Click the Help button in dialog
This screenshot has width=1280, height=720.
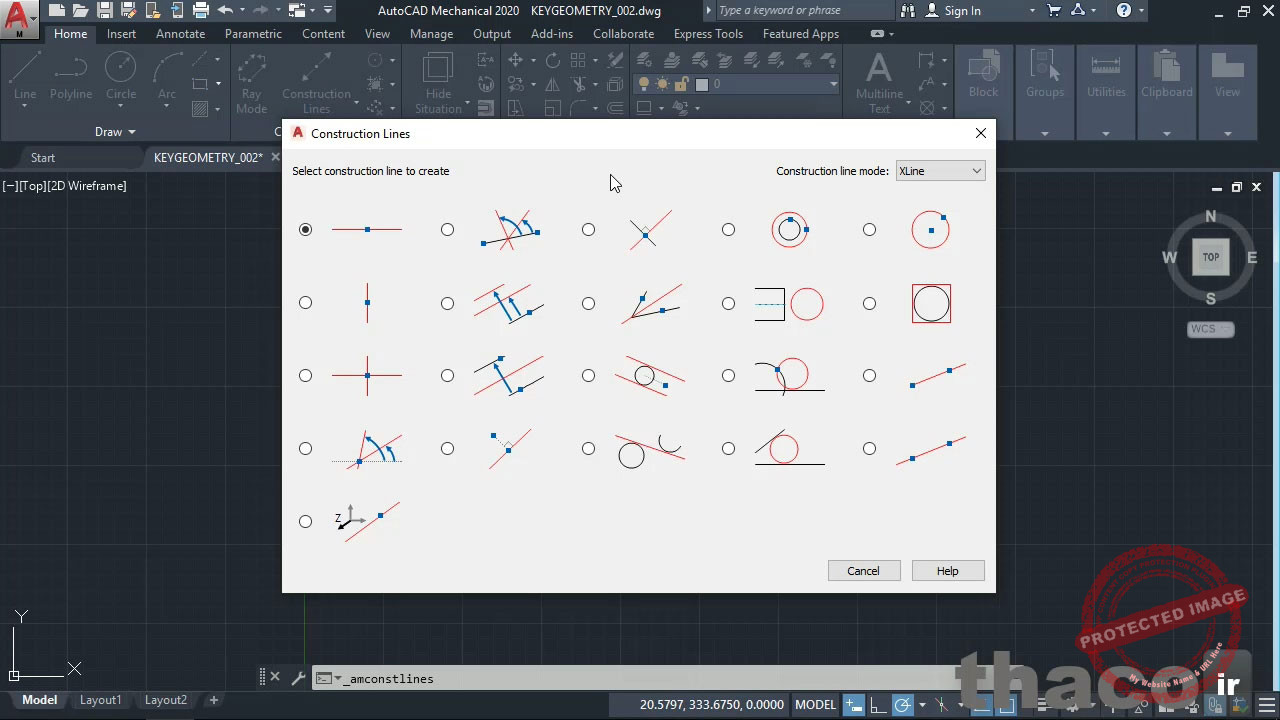[948, 571]
